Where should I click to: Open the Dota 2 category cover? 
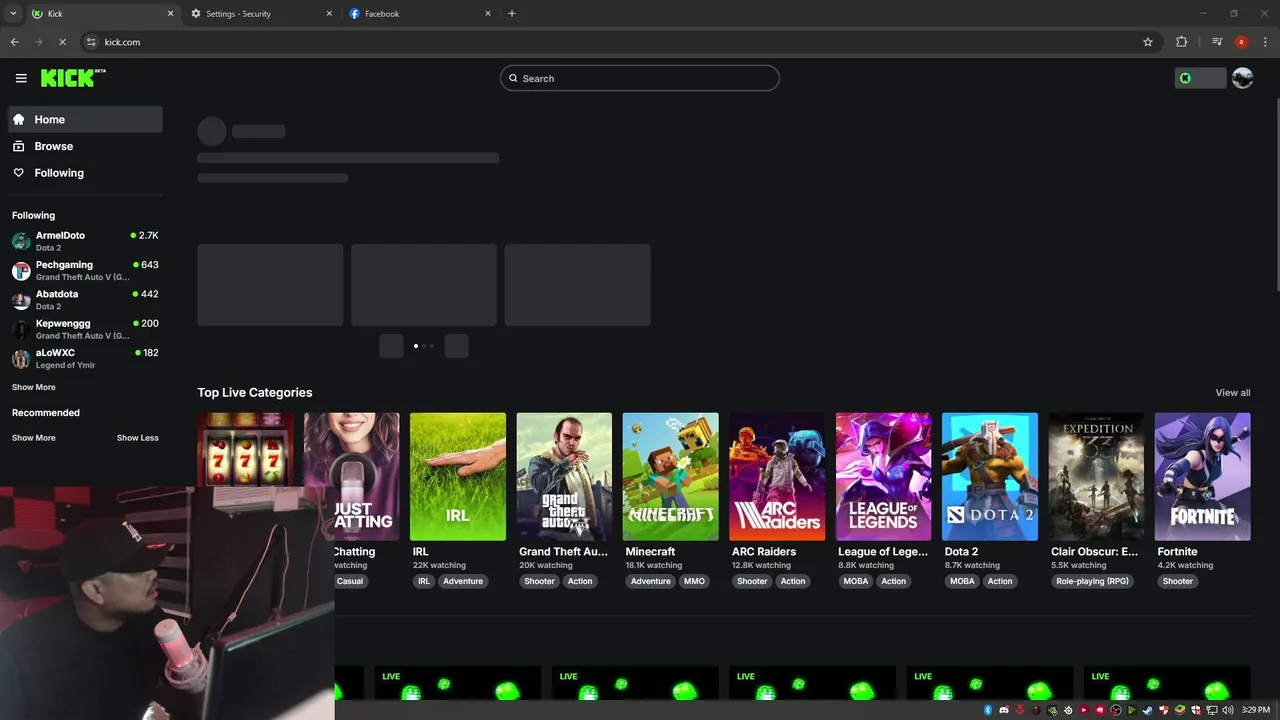click(990, 477)
